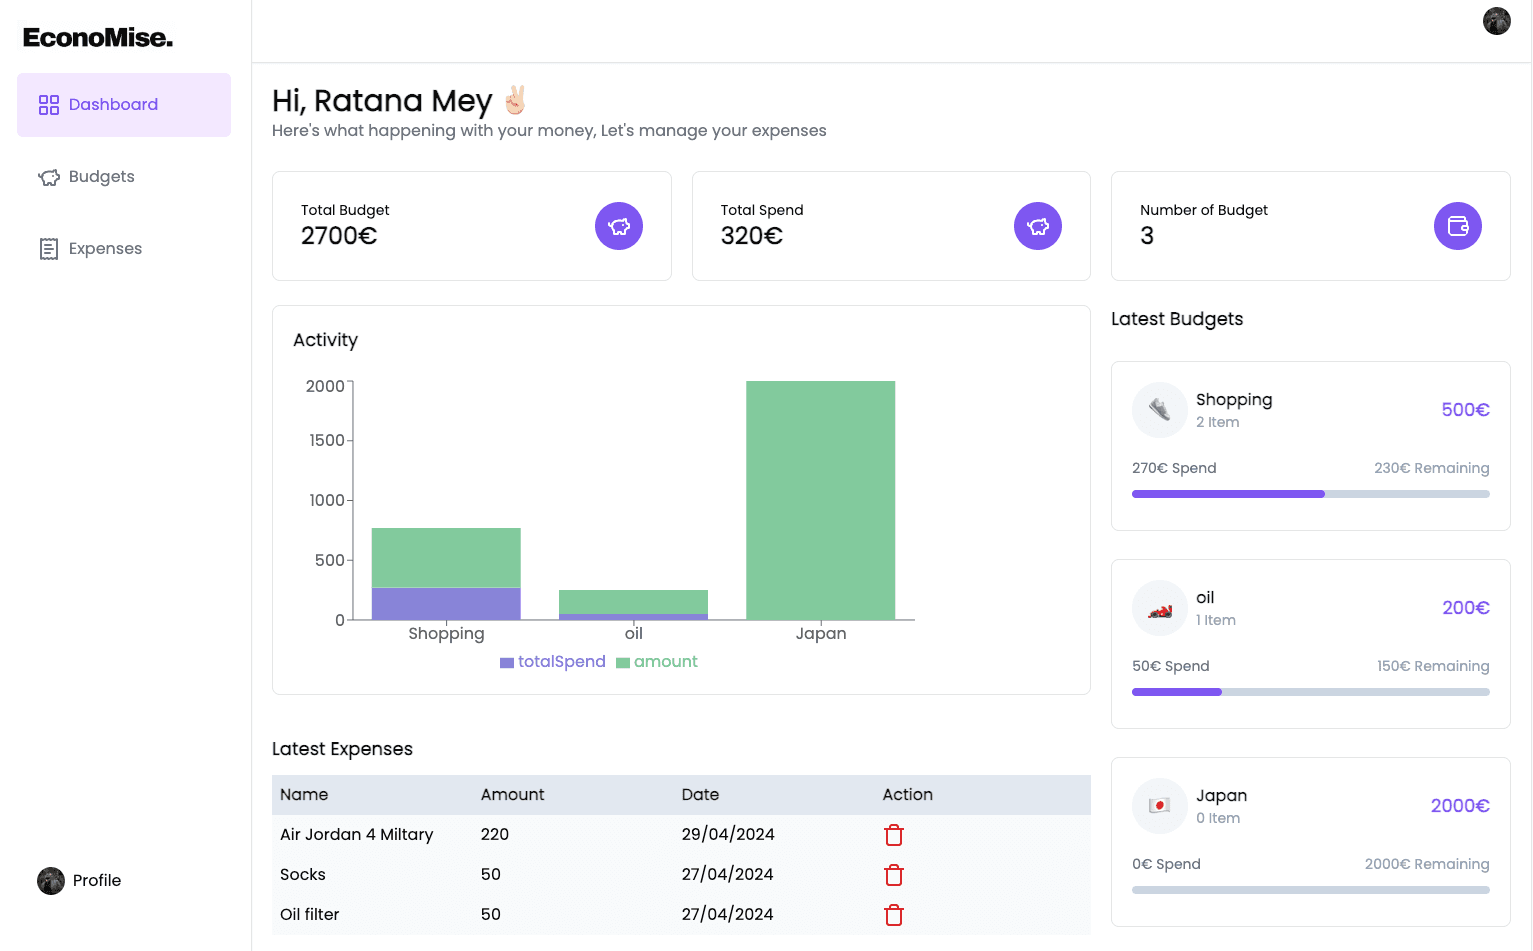
Task: Click the Total Spend 320€ value
Action: pos(752,236)
